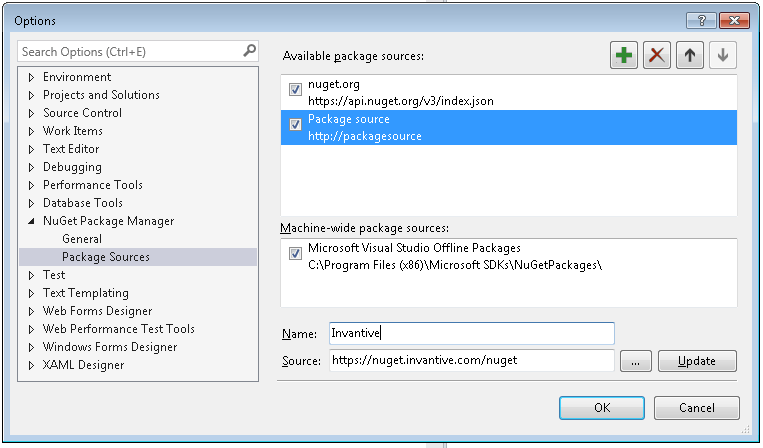Click the search magnifier icon in Search Options
The height and width of the screenshot is (448, 763).
tap(249, 51)
